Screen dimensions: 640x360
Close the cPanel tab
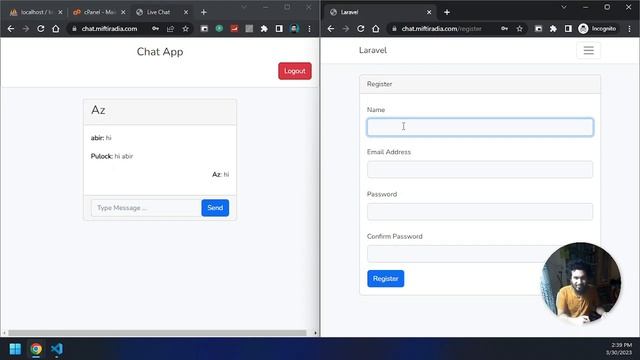[123, 12]
